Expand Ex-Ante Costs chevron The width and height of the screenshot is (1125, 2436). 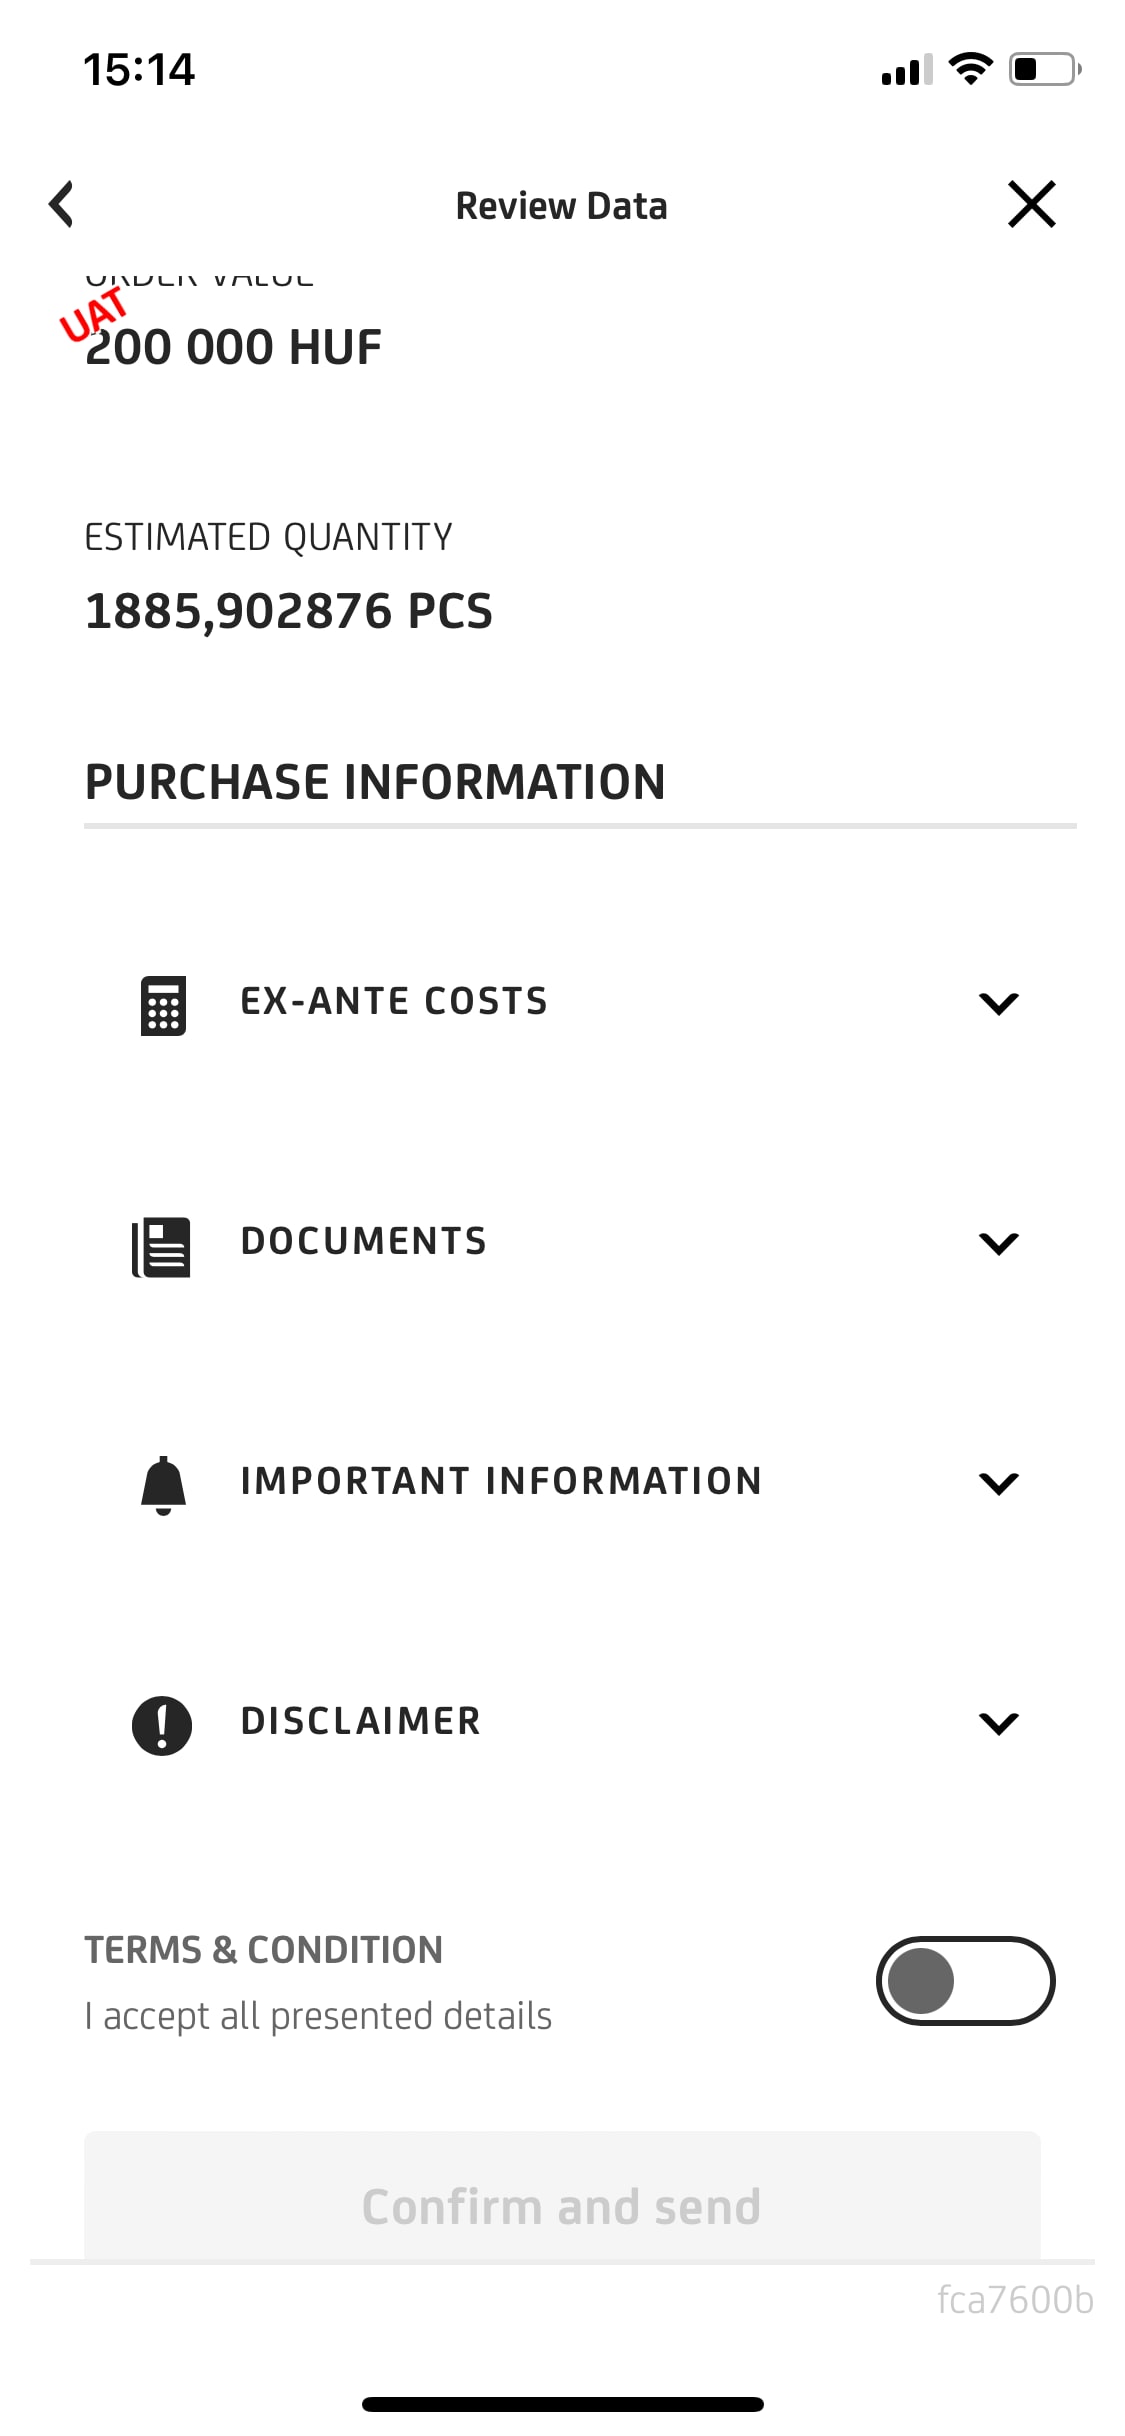tap(998, 1003)
